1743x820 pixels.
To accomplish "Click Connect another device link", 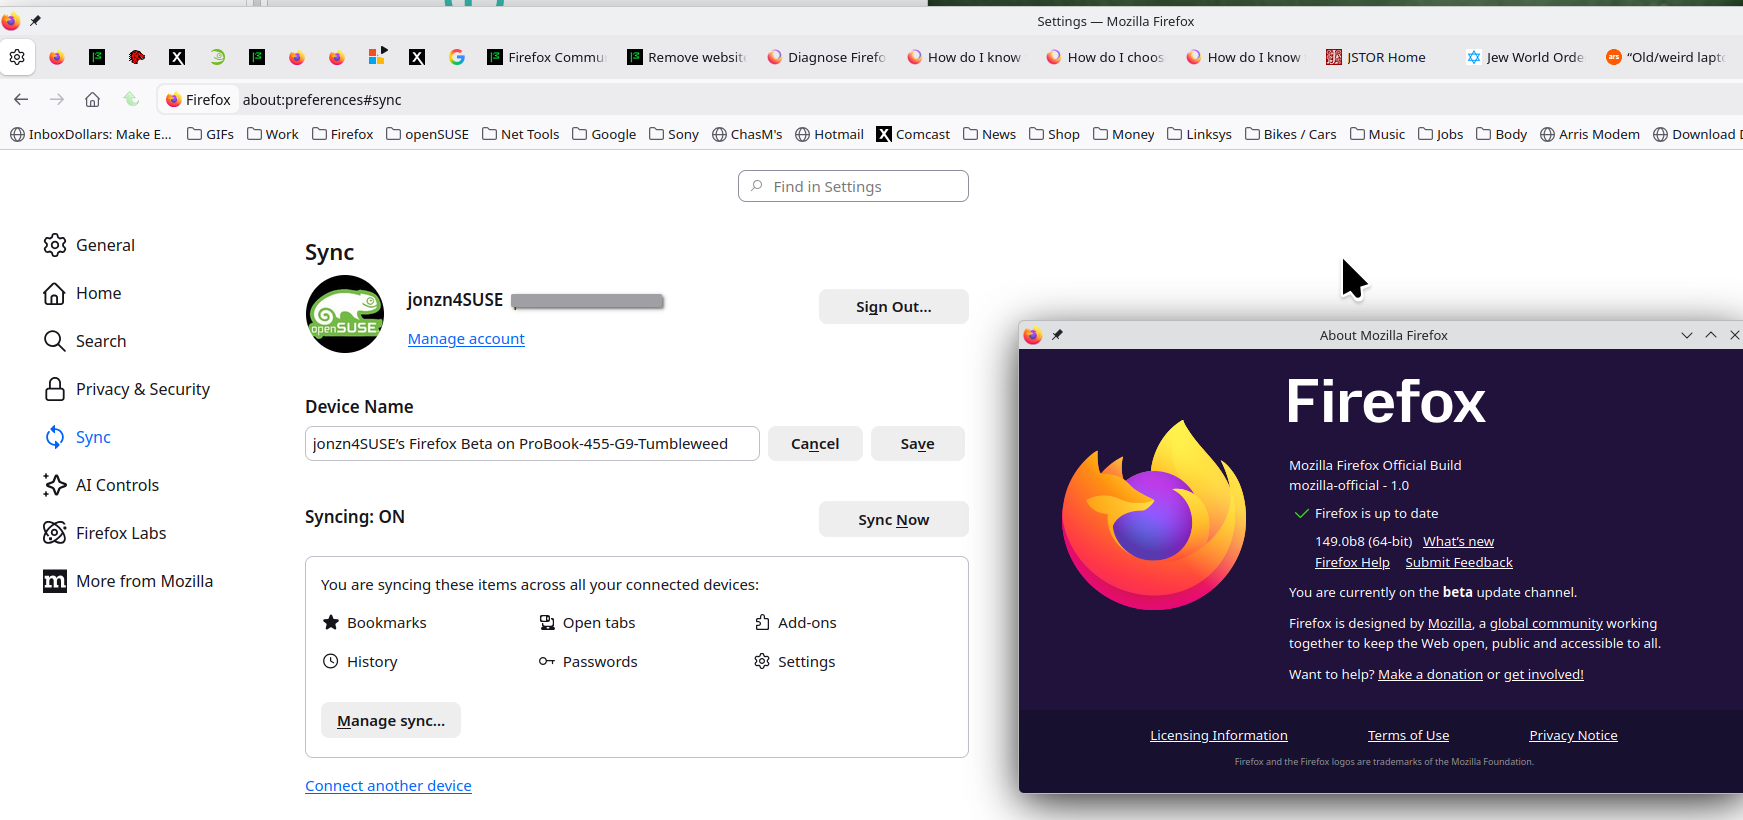I will tap(388, 786).
